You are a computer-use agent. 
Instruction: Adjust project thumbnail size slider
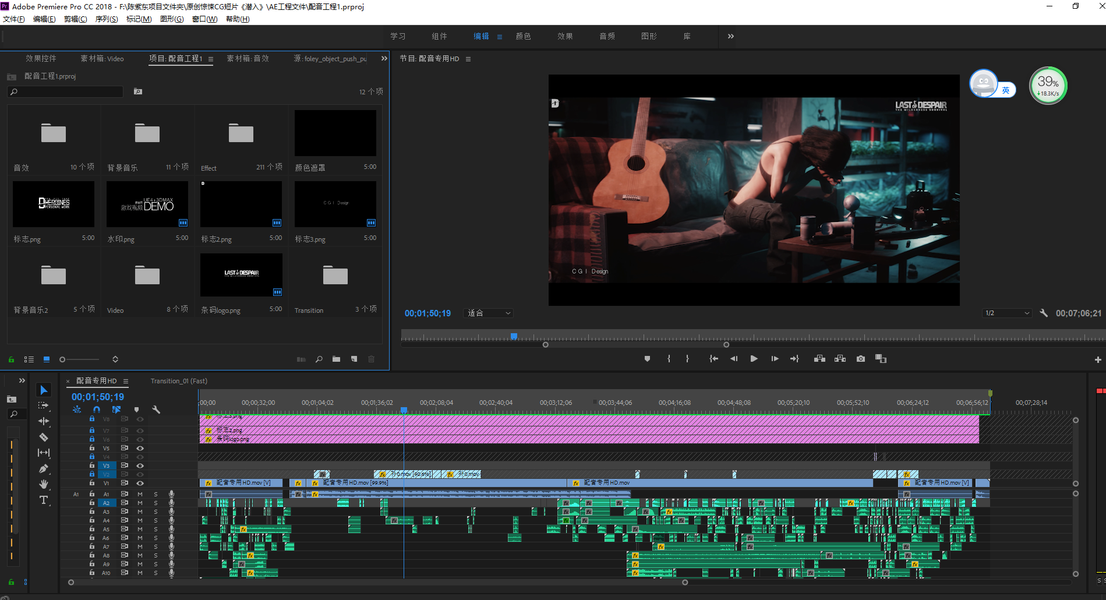pos(79,360)
